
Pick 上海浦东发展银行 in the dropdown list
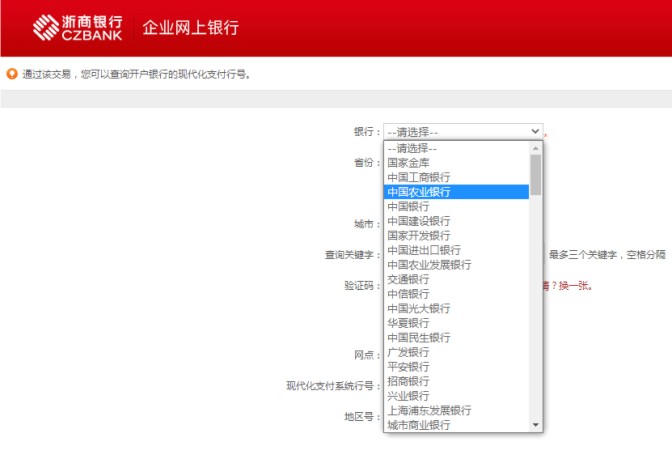coord(456,411)
